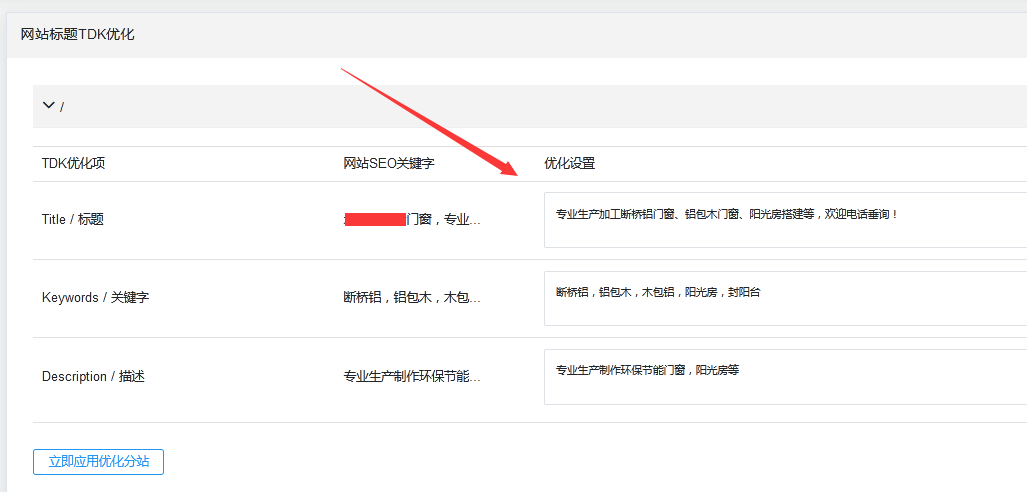1027x492 pixels.
Task: Select the "Title / 标题" row label
Action: tap(73, 220)
